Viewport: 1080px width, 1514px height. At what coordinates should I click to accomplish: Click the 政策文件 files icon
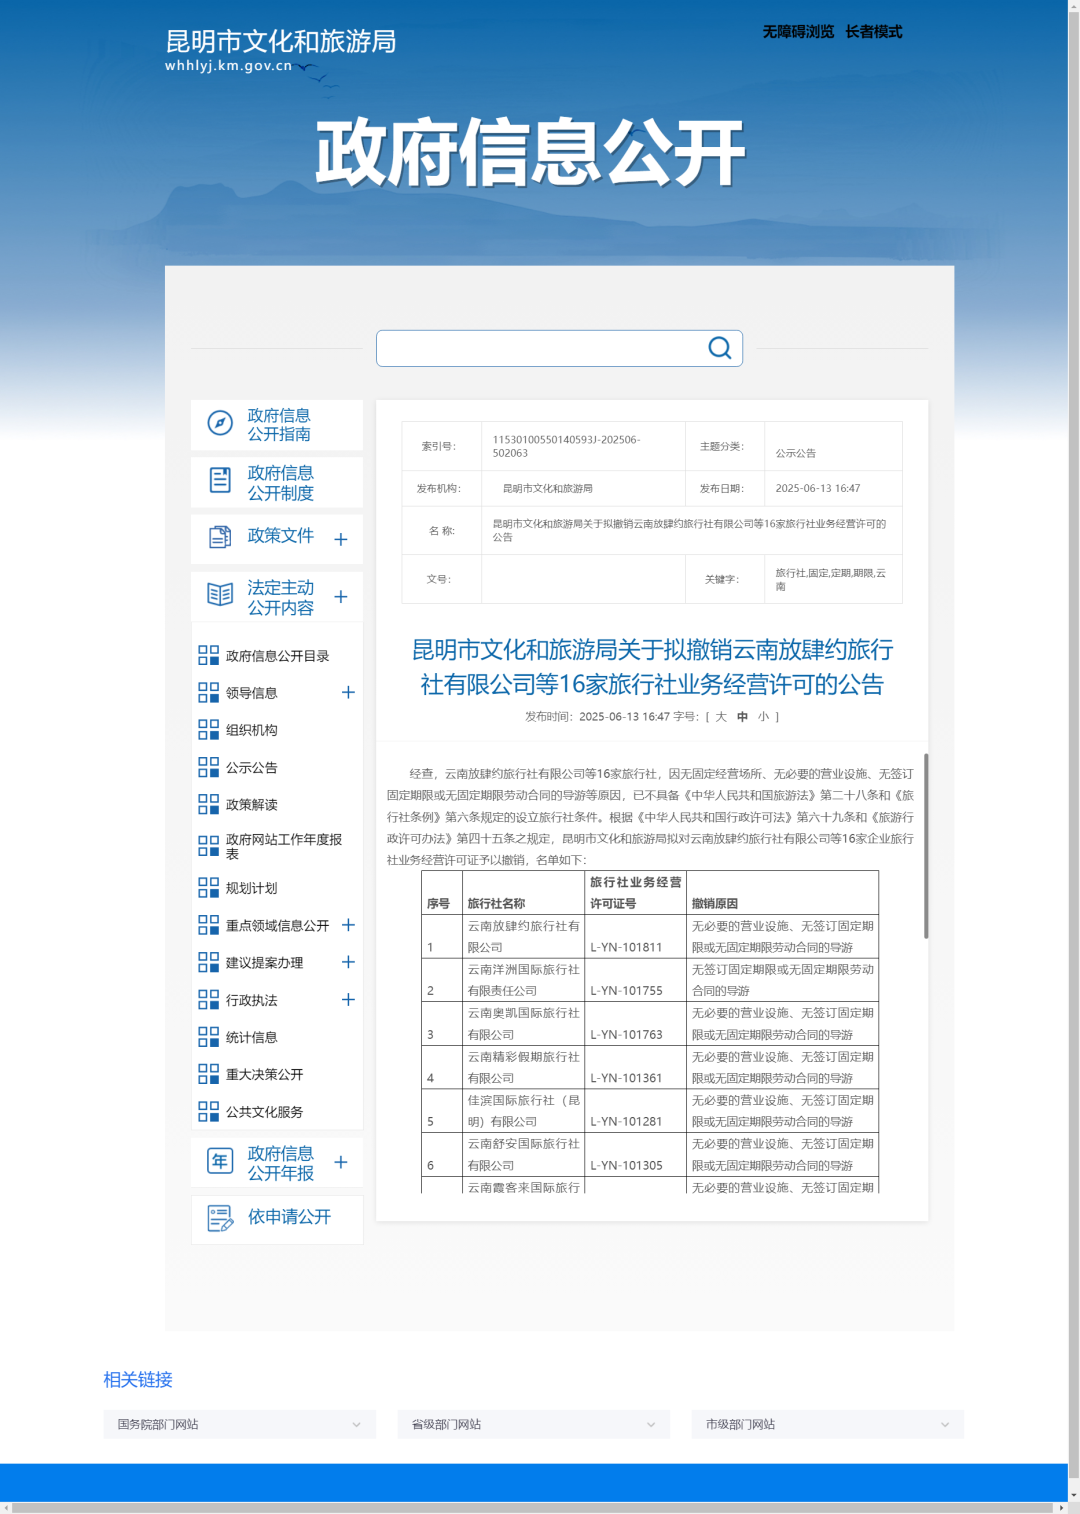coord(220,537)
